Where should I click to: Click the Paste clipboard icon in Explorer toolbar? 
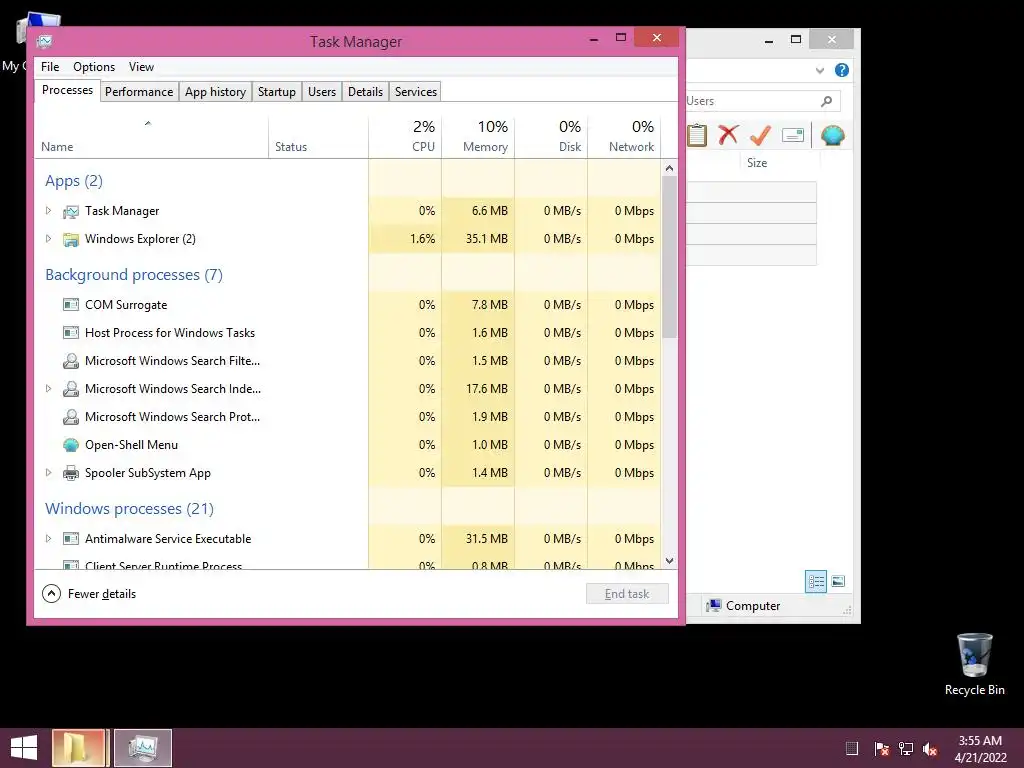[697, 135]
